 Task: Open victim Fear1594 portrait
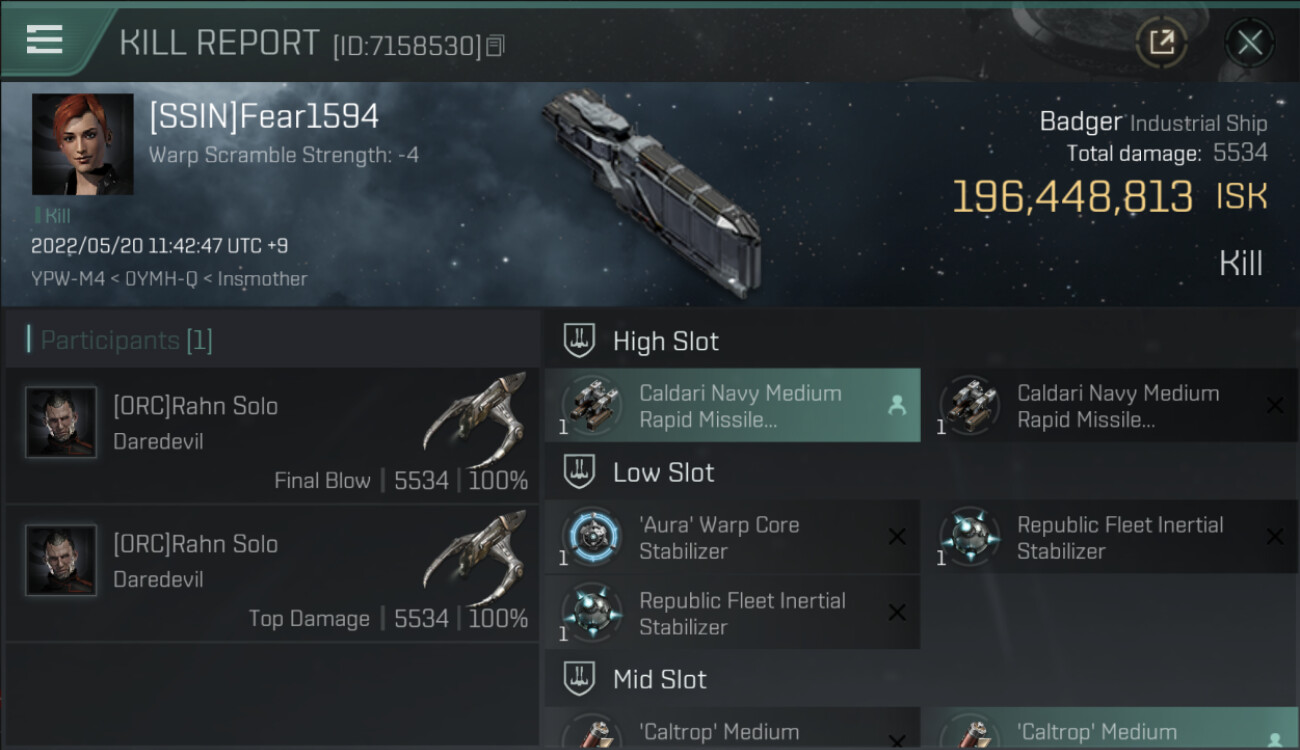coord(83,144)
